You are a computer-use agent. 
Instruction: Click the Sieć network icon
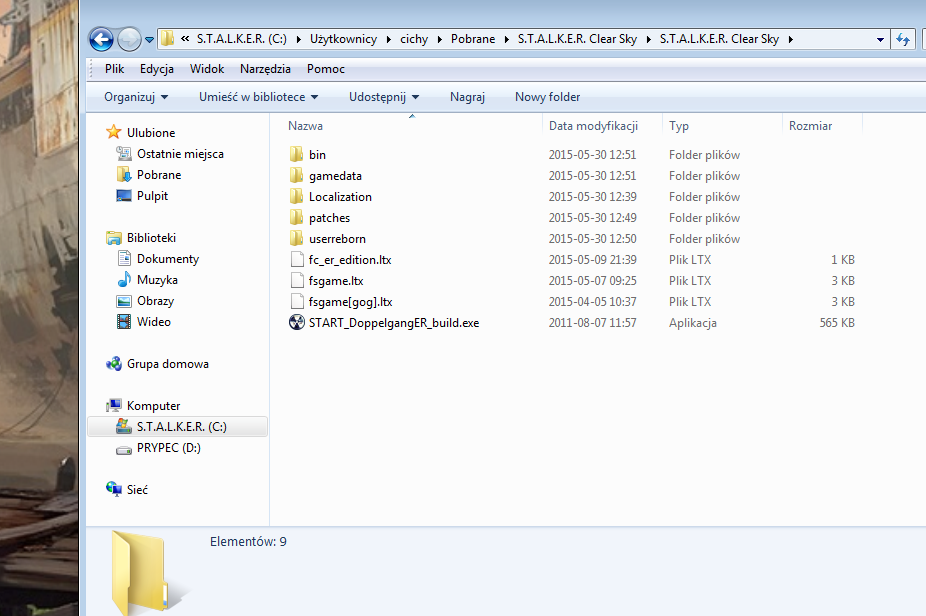tap(113, 488)
